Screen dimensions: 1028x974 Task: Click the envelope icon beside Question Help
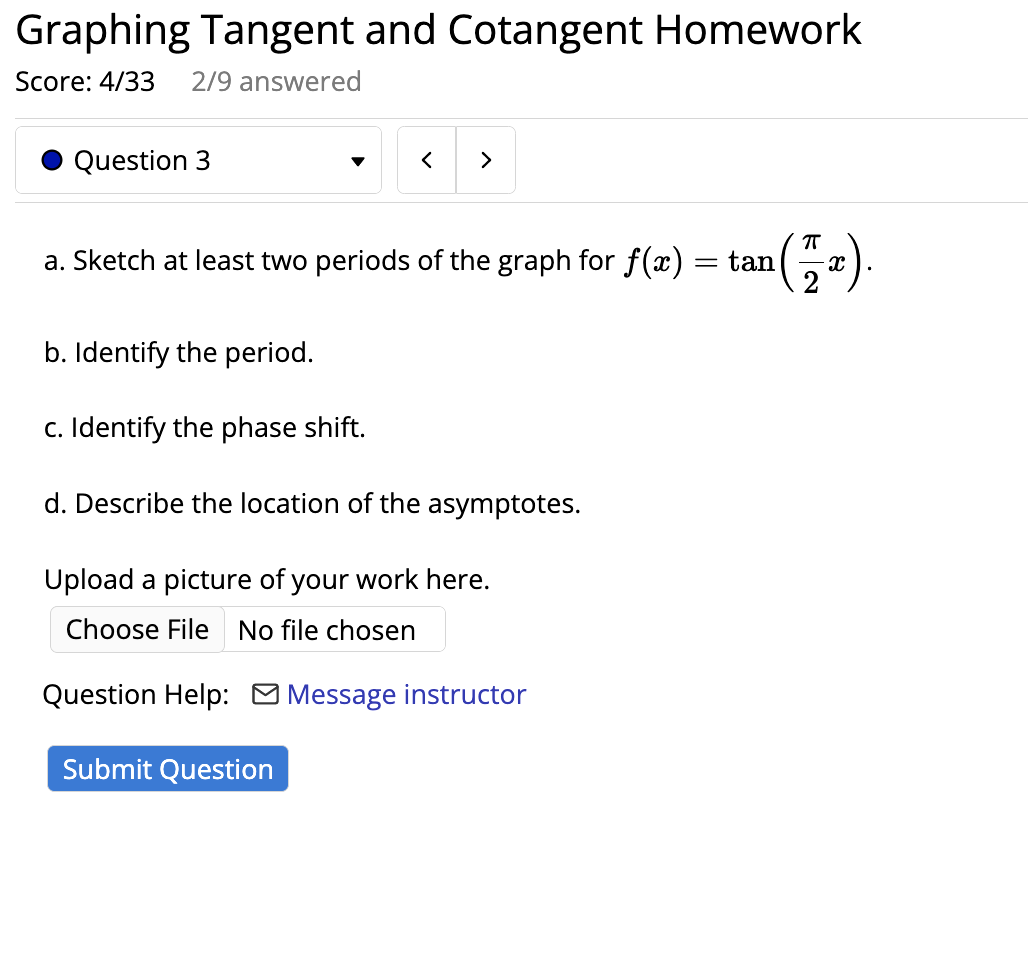pos(266,693)
